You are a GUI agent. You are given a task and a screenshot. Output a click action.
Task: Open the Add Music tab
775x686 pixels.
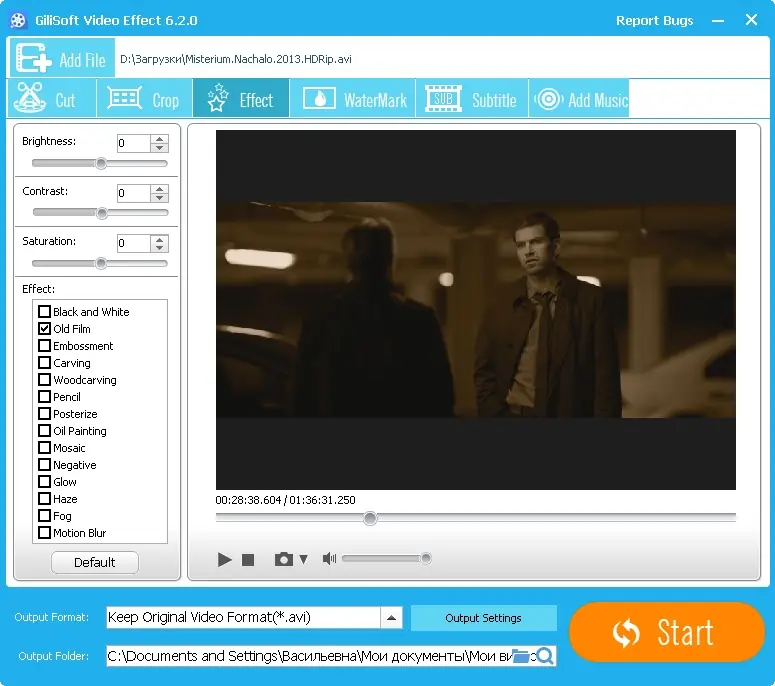(579, 98)
